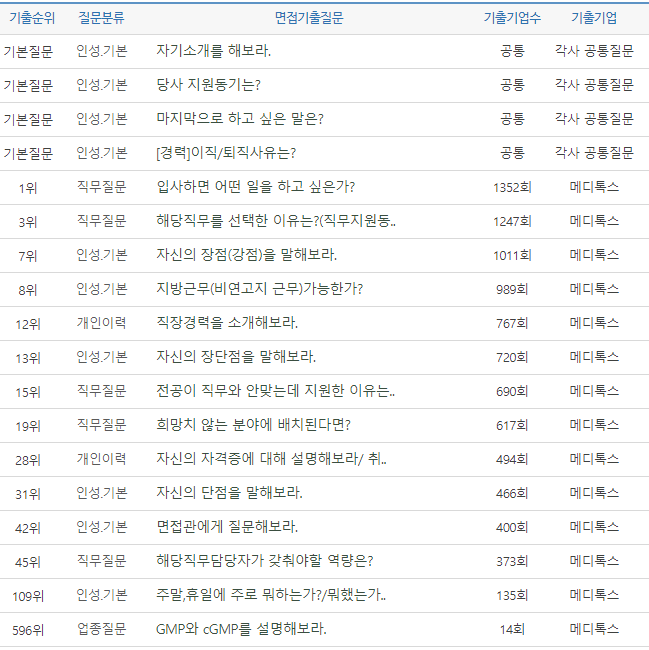Click 메디톡스 in the 596위 row
The height and width of the screenshot is (650, 649).
coord(594,629)
